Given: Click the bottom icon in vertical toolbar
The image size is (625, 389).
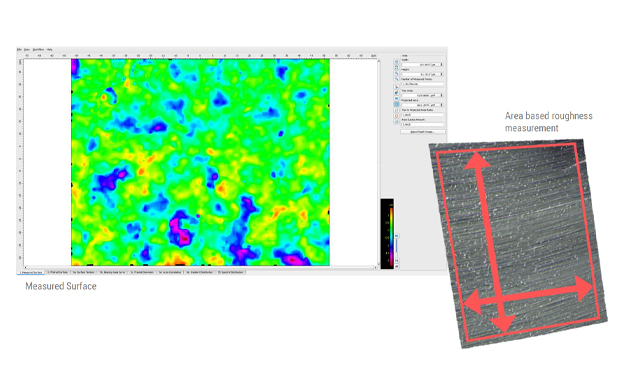Looking at the screenshot, I should (396, 122).
